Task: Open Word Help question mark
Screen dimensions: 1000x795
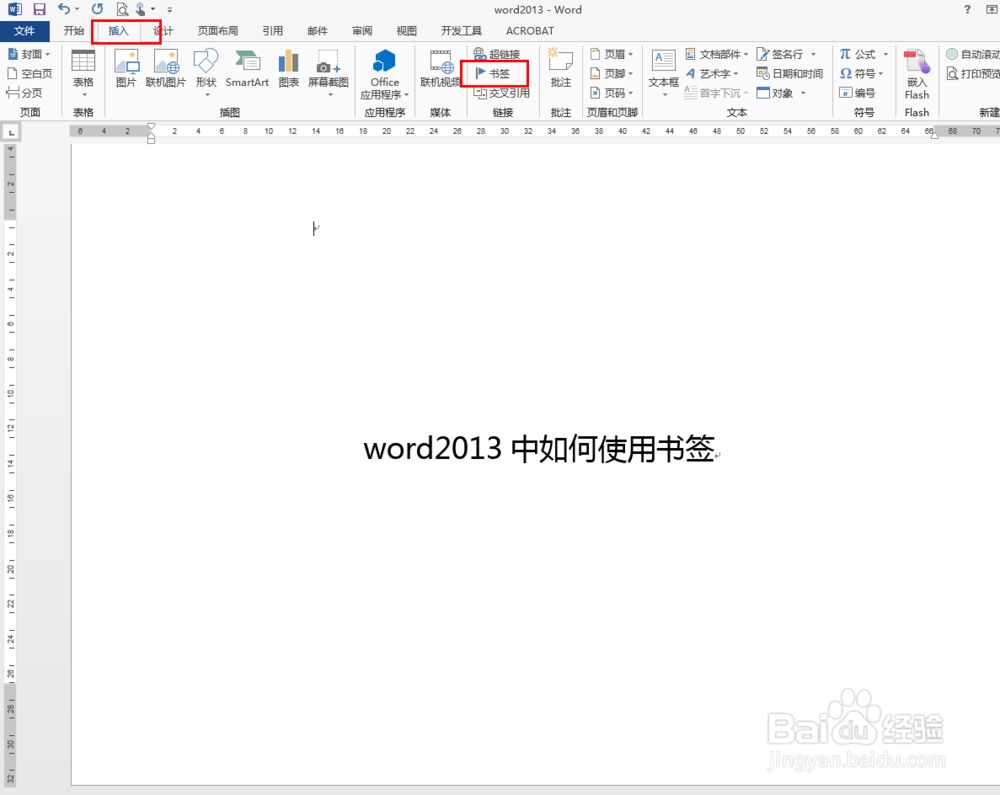Action: pyautogui.click(x=967, y=10)
